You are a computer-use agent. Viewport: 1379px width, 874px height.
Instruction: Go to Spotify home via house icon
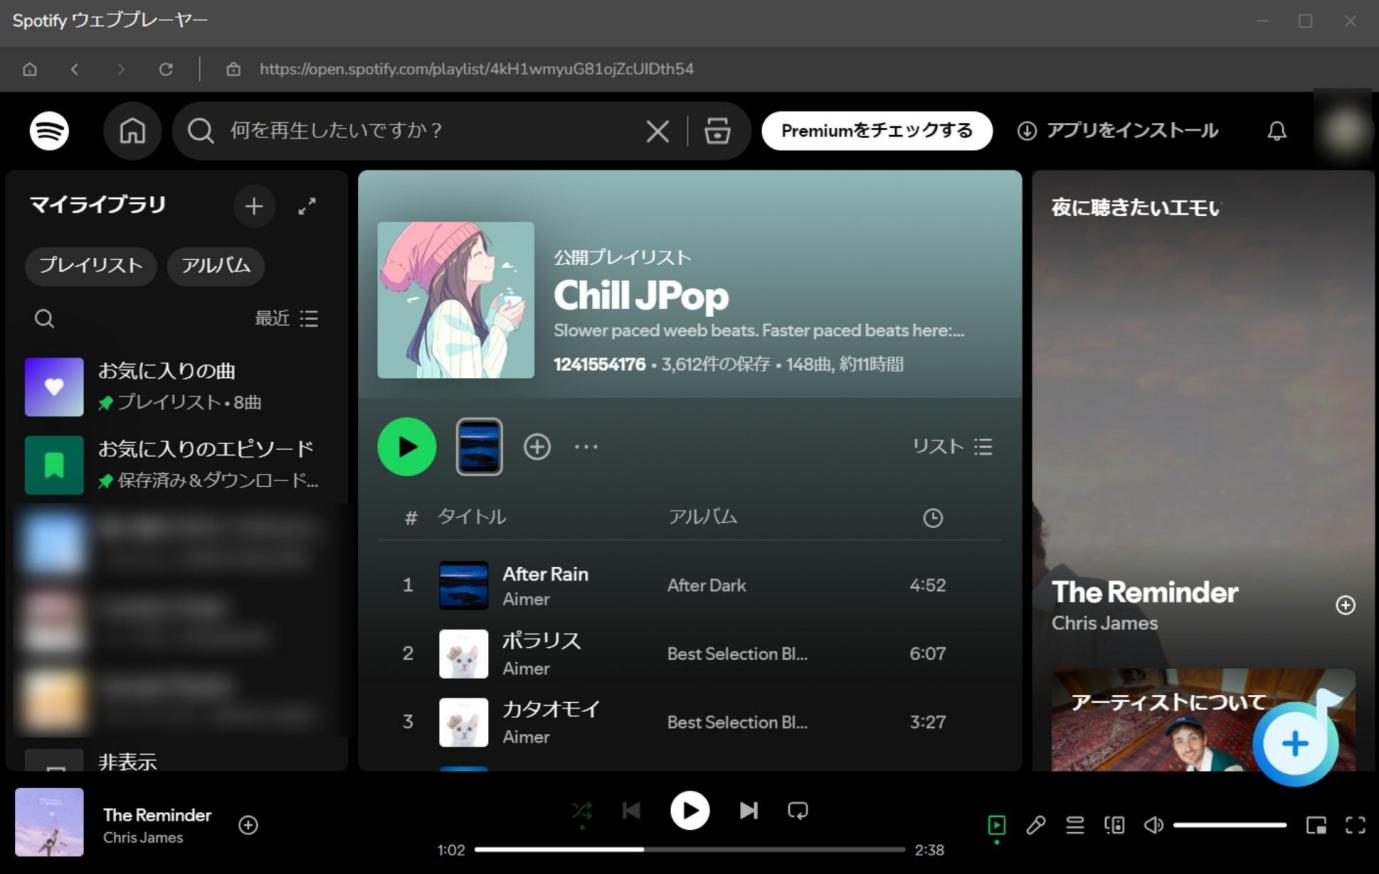[x=132, y=130]
